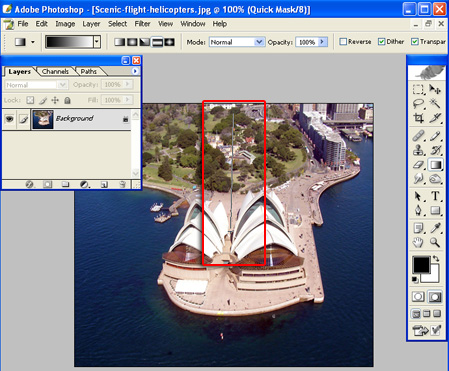Switch to the Paths tab
Screen dimensions: 449x371
(88, 71)
